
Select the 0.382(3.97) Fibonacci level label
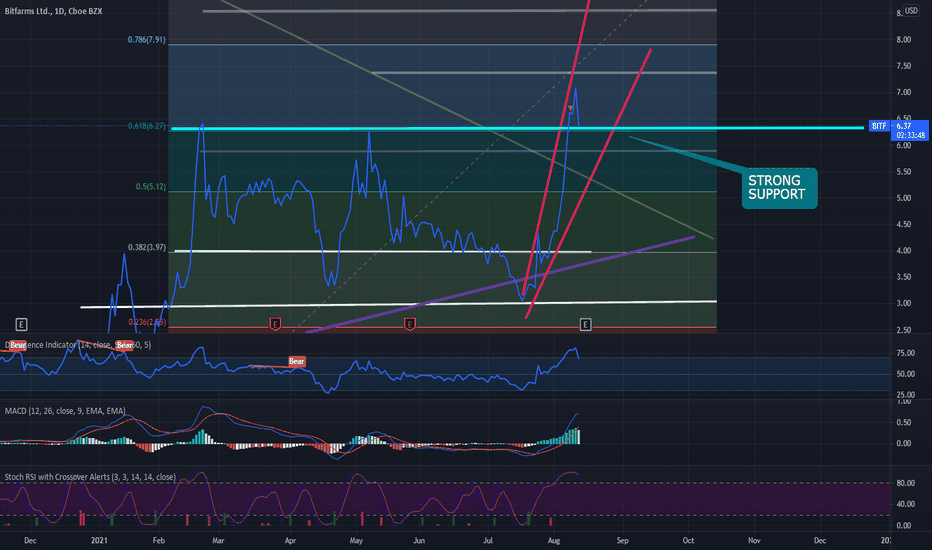tap(147, 247)
